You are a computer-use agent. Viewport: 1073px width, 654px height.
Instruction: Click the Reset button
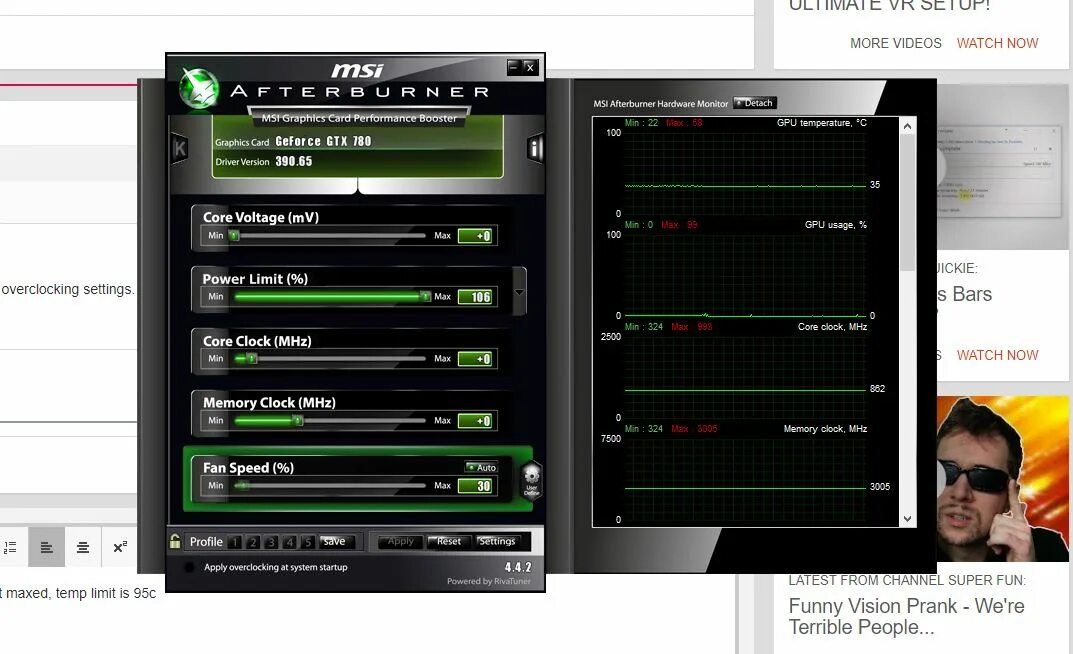[x=448, y=541]
